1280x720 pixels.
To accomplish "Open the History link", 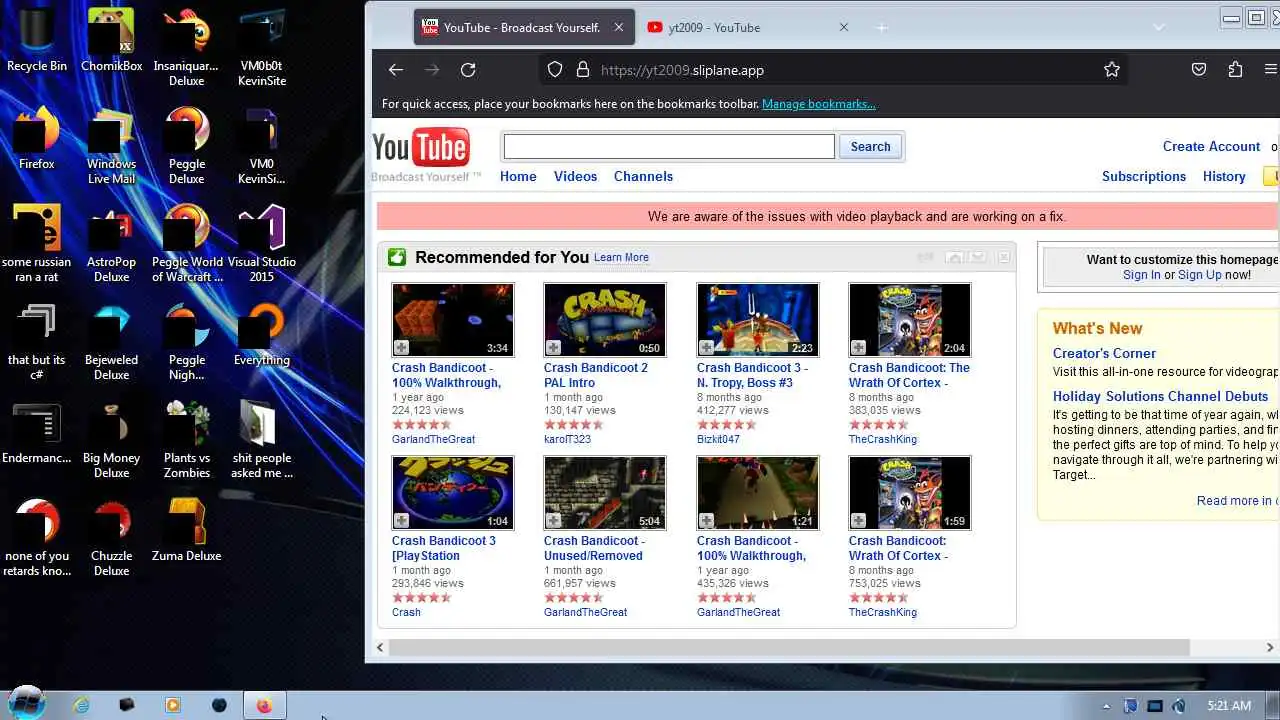I will [x=1224, y=176].
